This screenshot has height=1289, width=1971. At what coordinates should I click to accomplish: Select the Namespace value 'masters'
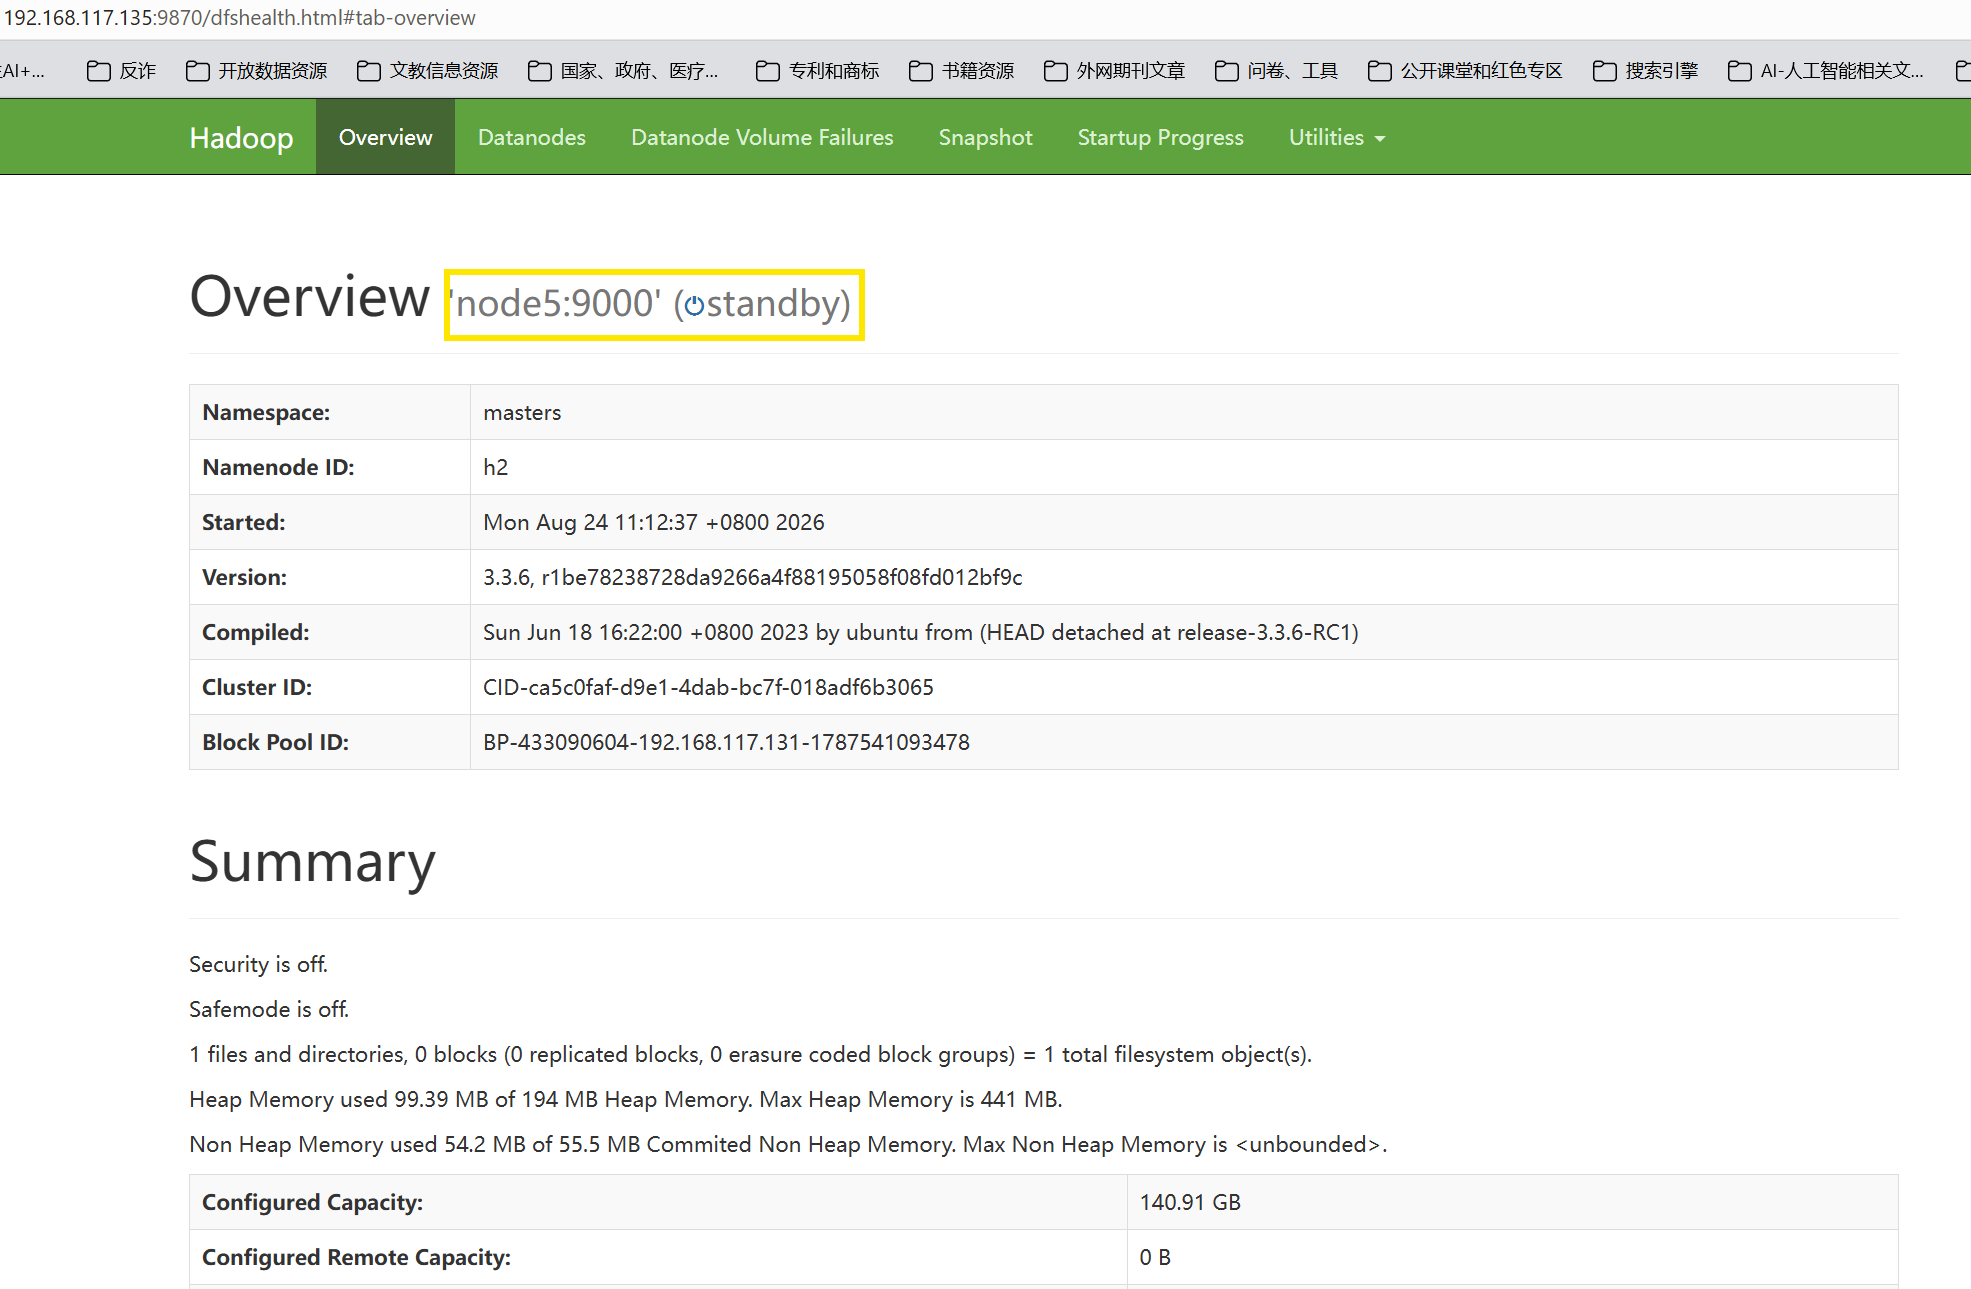pos(522,412)
